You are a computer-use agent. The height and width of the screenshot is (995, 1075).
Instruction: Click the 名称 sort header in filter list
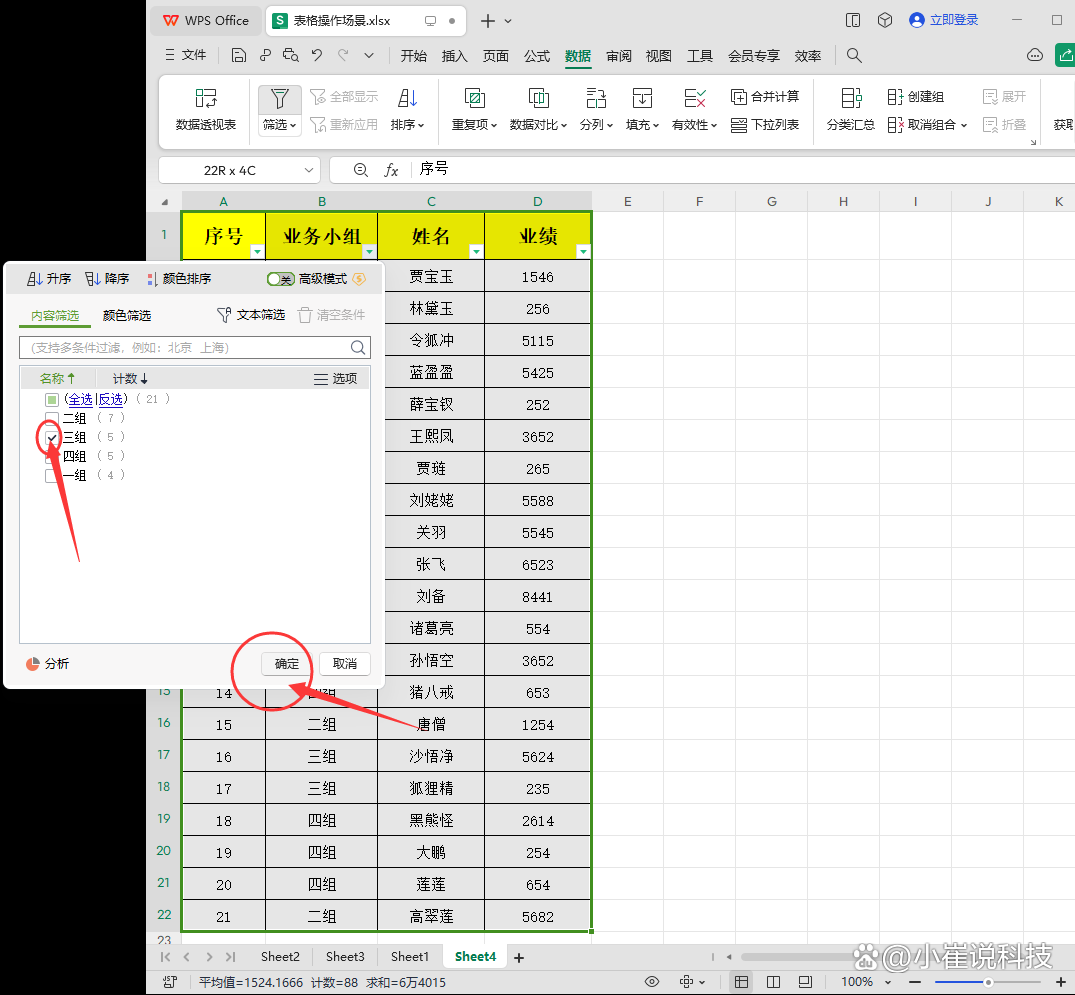(57, 379)
